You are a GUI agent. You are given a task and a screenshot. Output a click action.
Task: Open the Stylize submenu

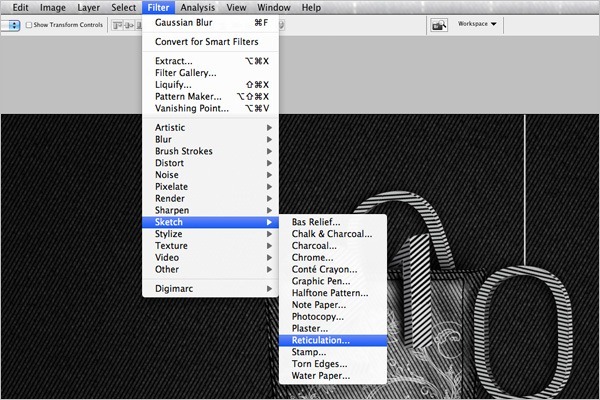pyautogui.click(x=210, y=234)
